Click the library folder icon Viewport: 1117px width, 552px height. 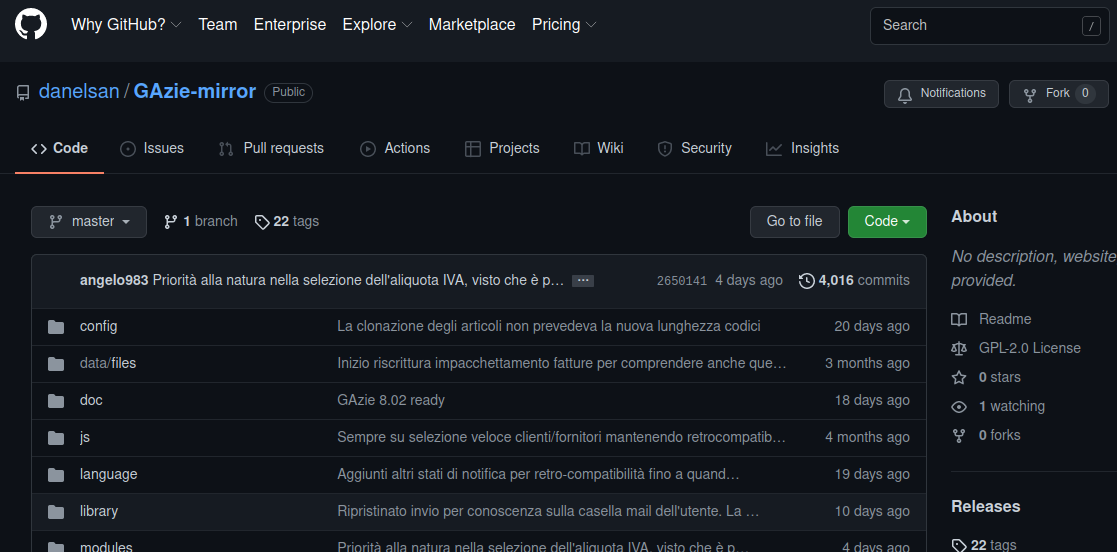click(56, 511)
